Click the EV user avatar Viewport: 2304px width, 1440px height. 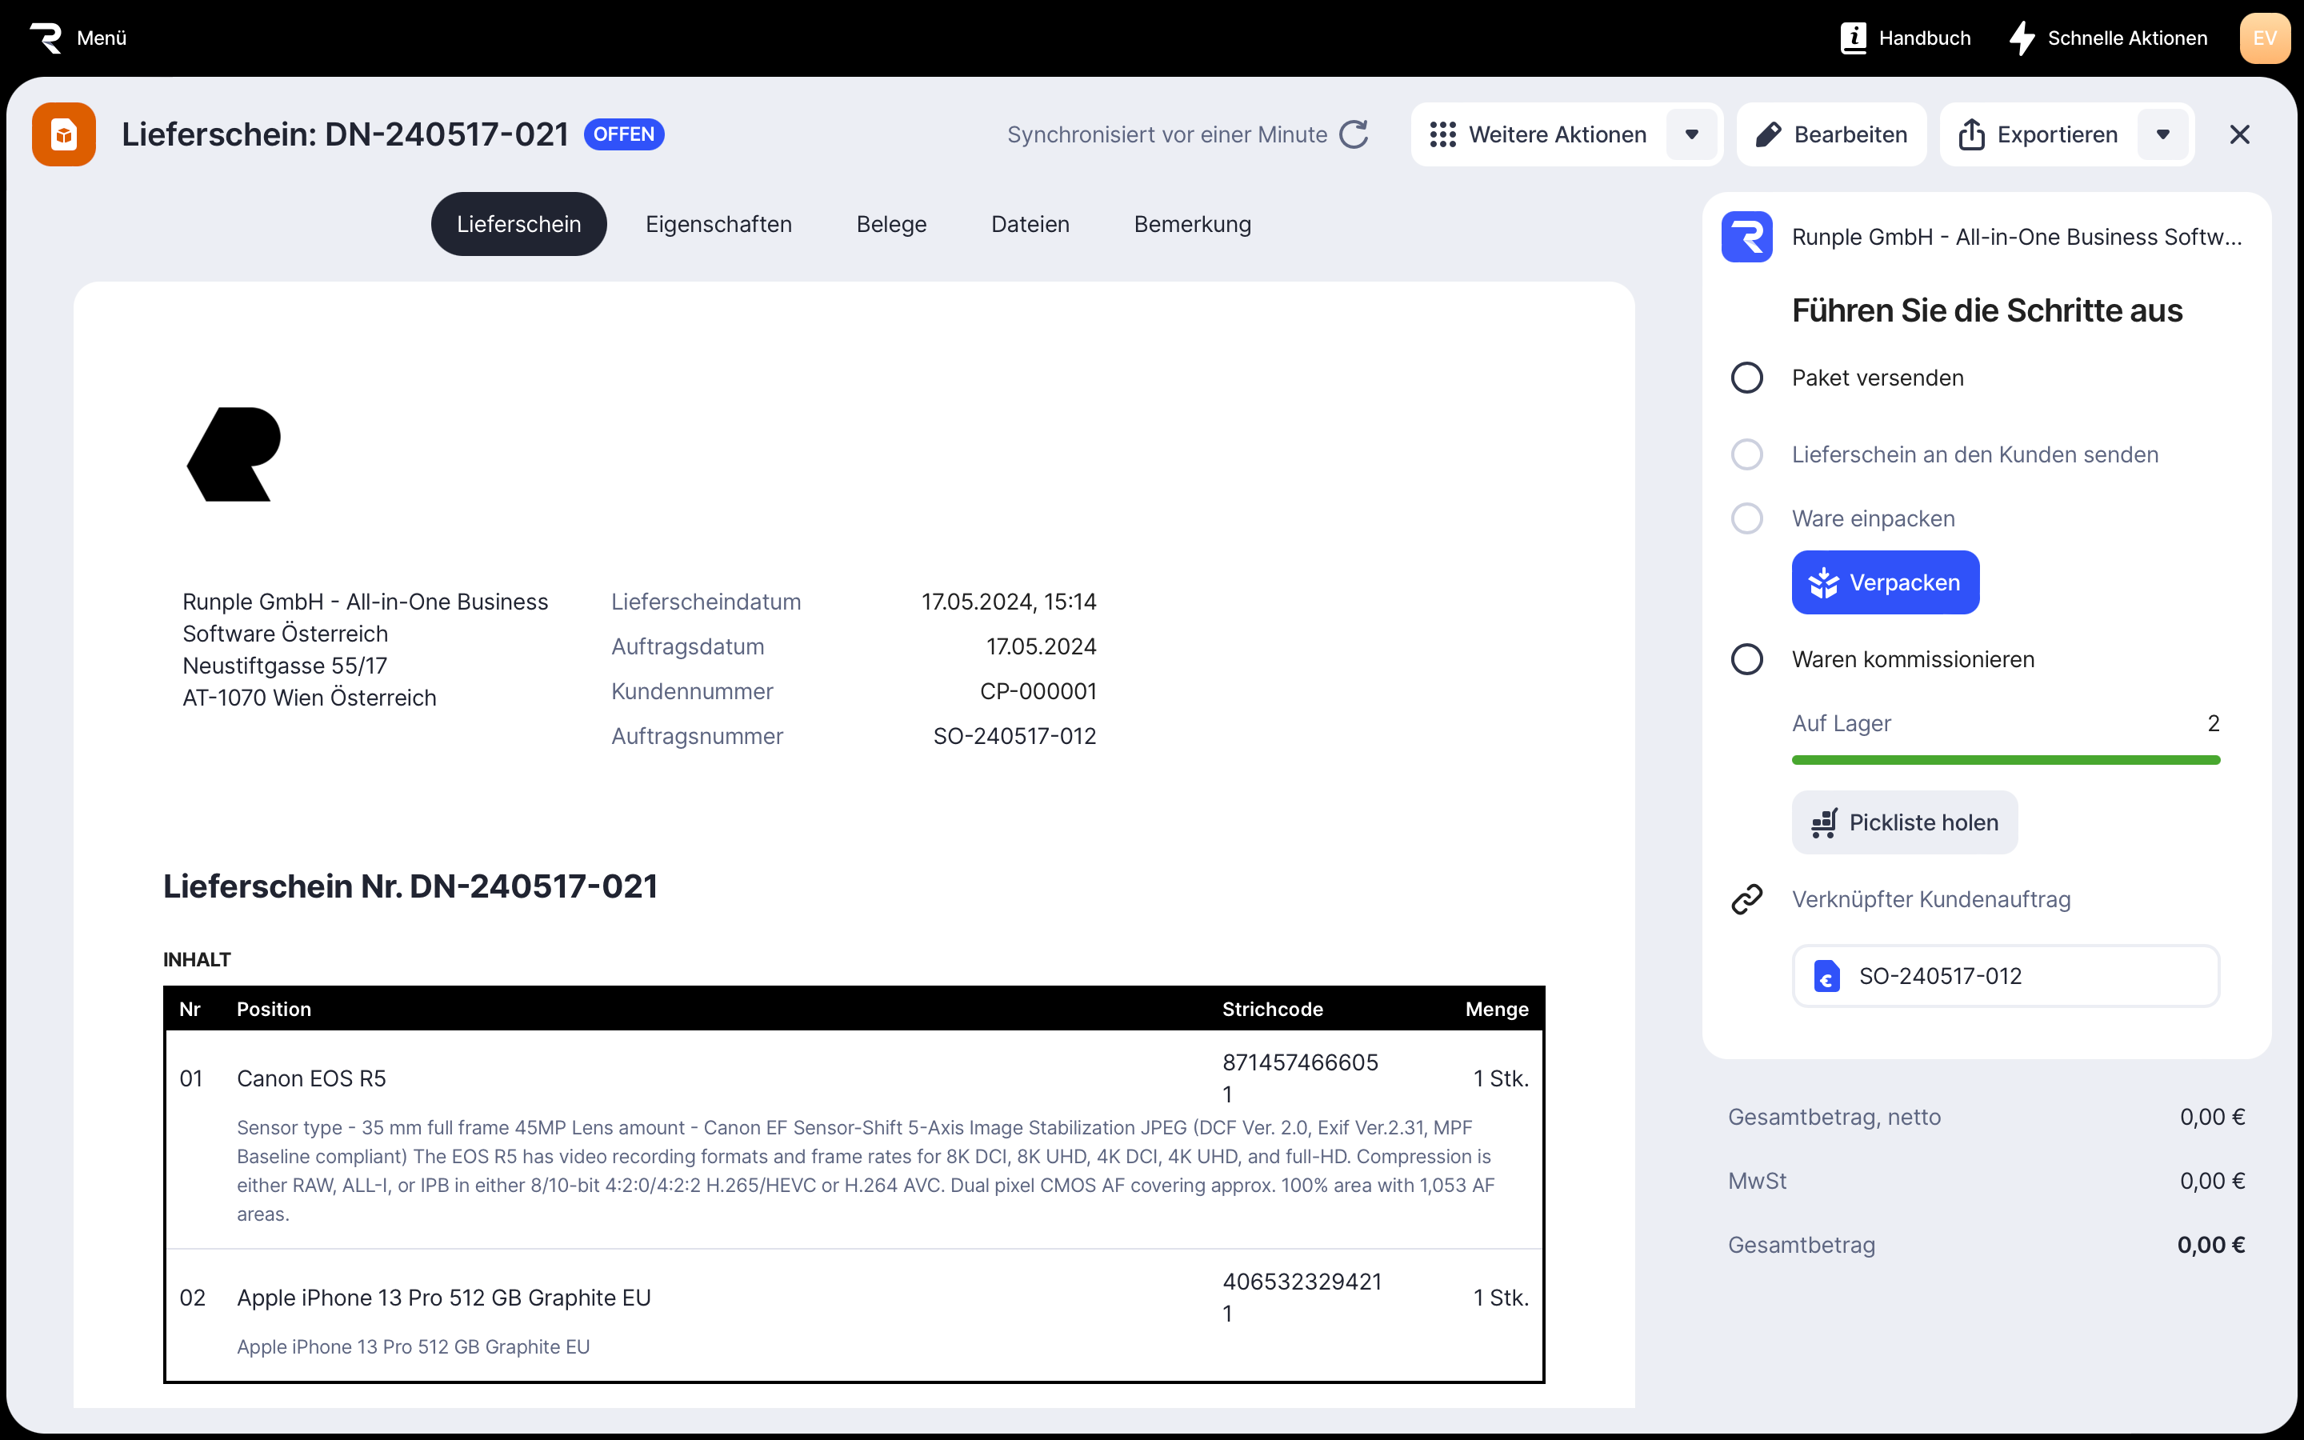pyautogui.click(x=2264, y=38)
